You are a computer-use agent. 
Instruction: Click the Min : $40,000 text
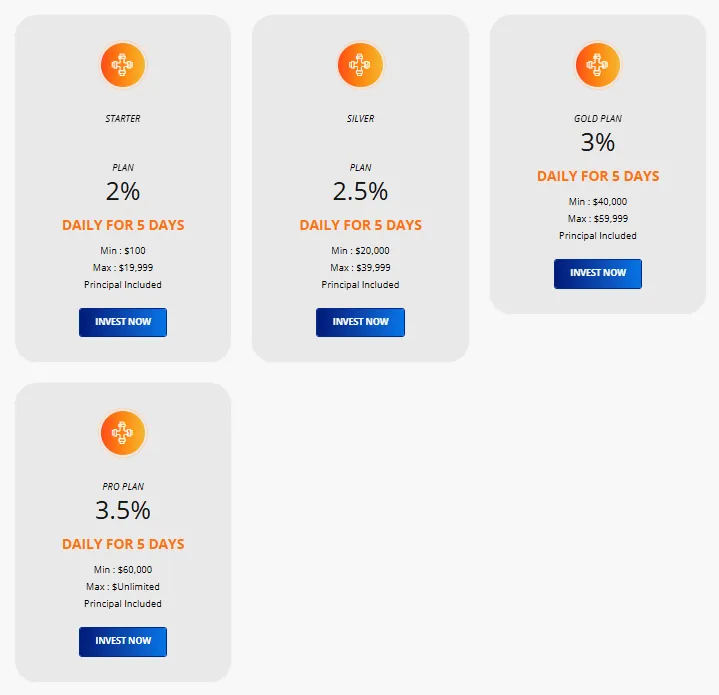coord(598,202)
